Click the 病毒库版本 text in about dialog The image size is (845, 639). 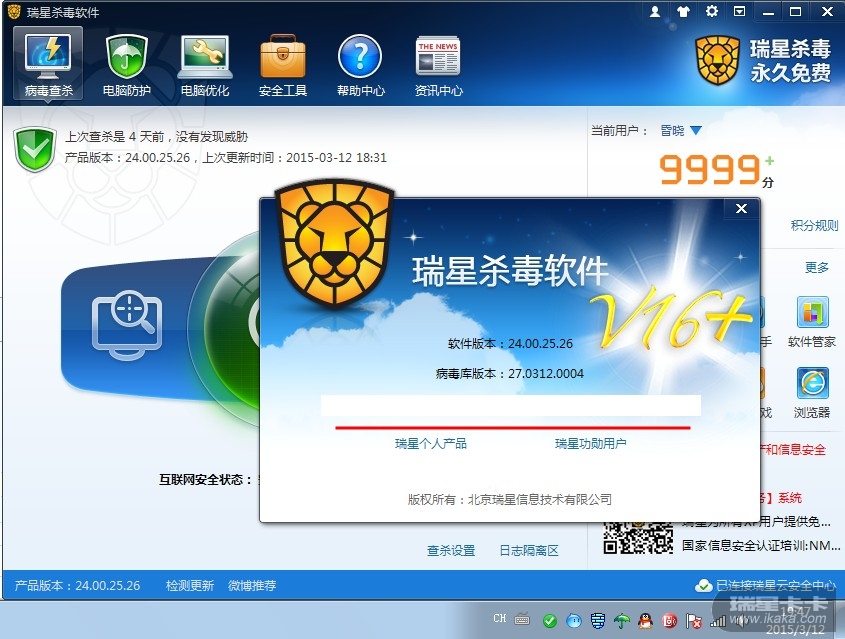tap(510, 373)
